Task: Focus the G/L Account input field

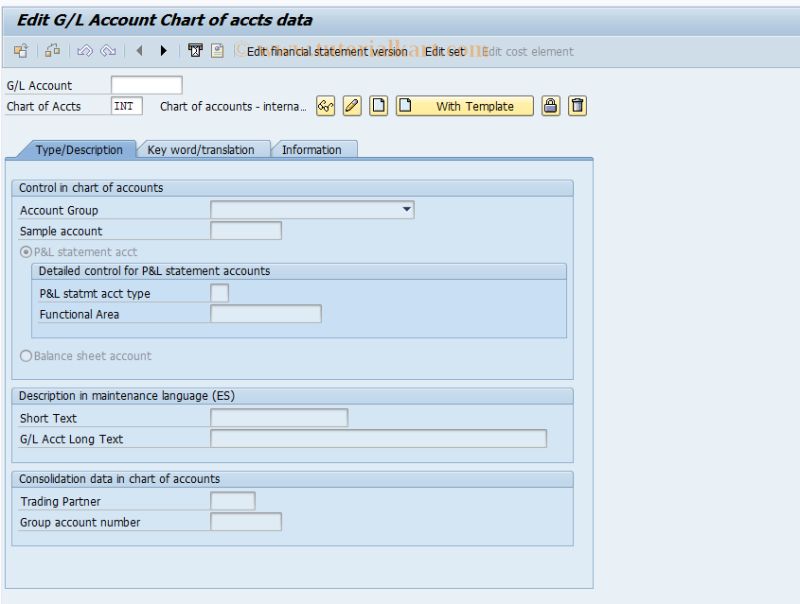Action: click(x=146, y=85)
